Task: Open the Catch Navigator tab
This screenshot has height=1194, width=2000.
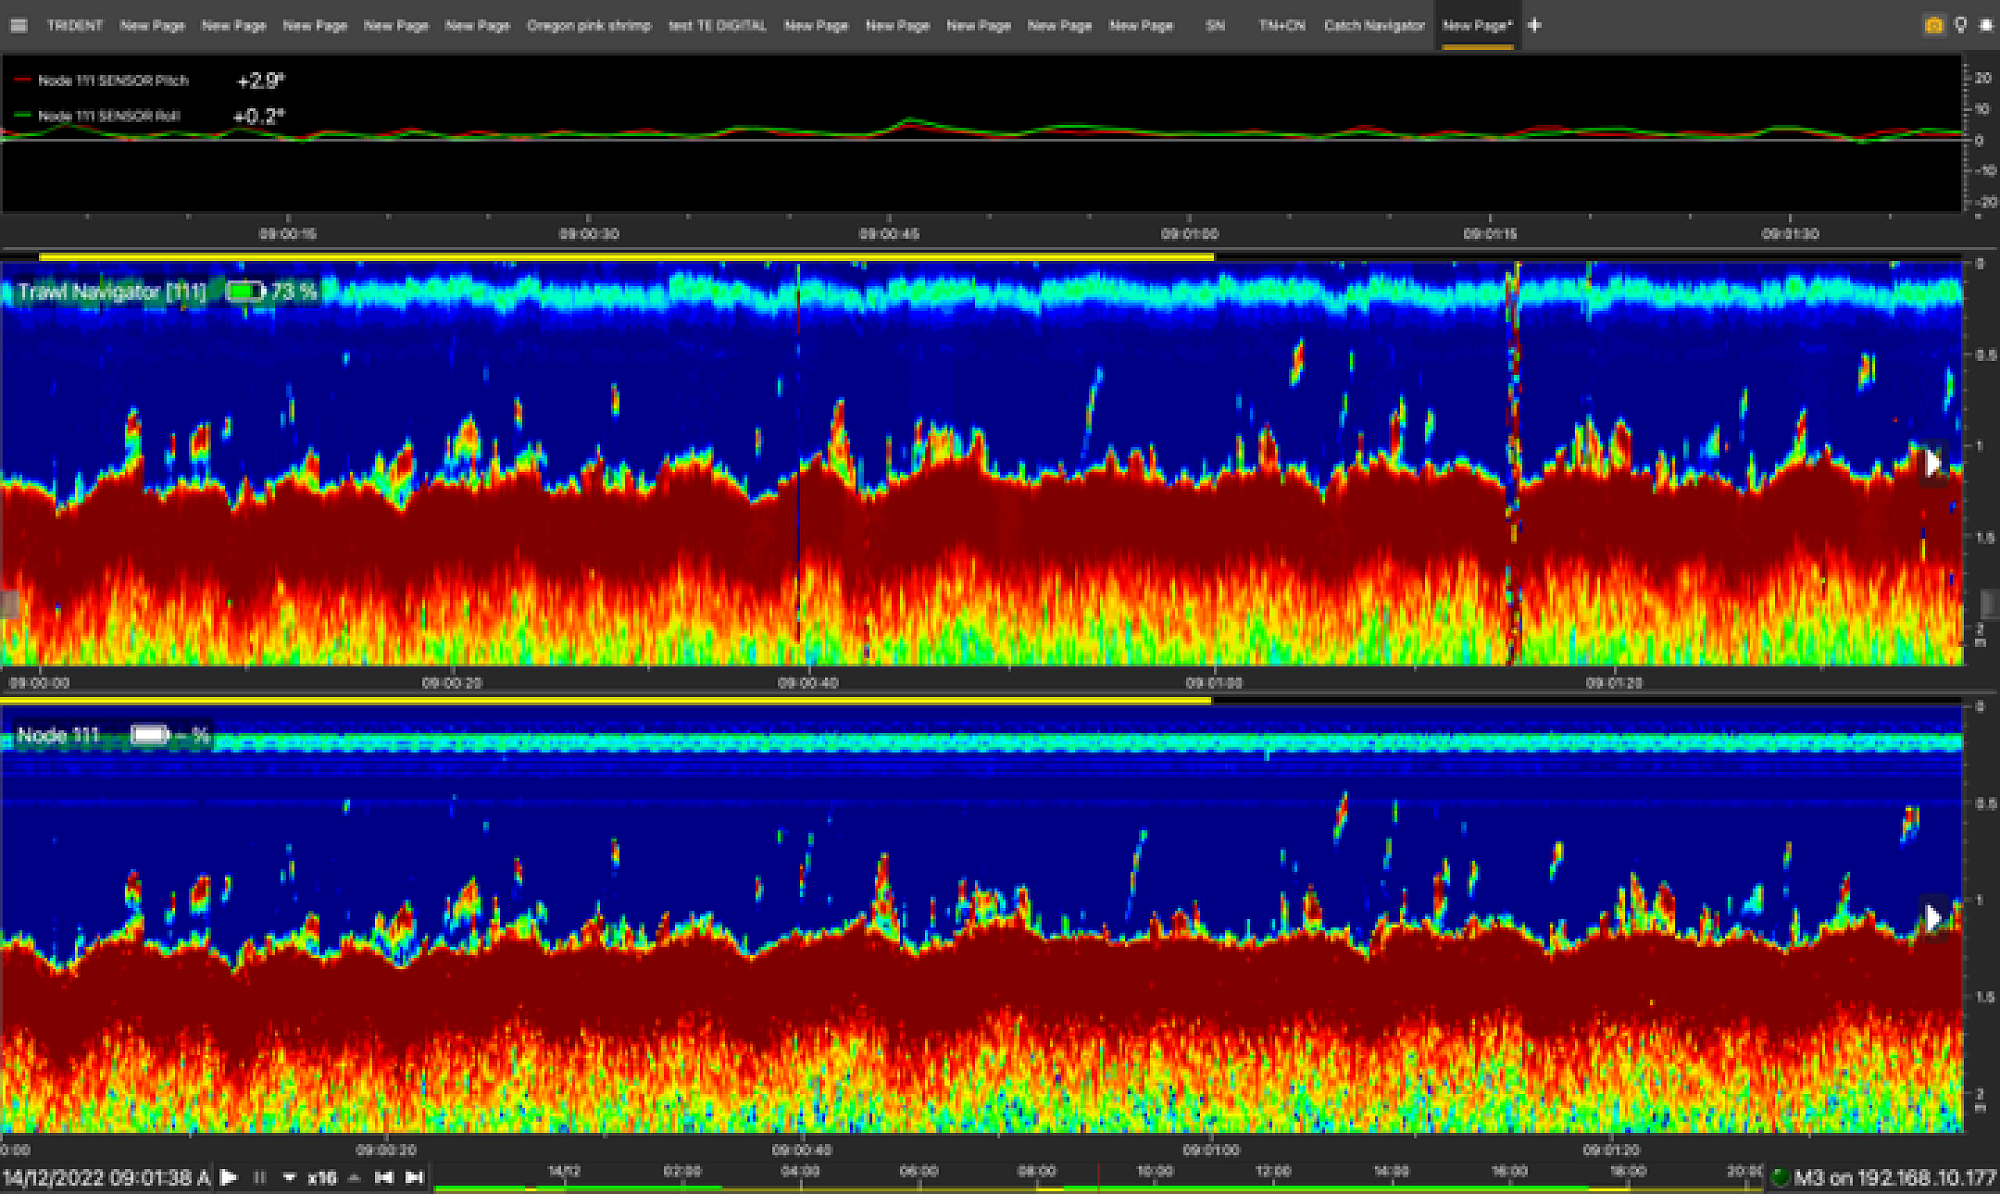Action: [x=1373, y=25]
